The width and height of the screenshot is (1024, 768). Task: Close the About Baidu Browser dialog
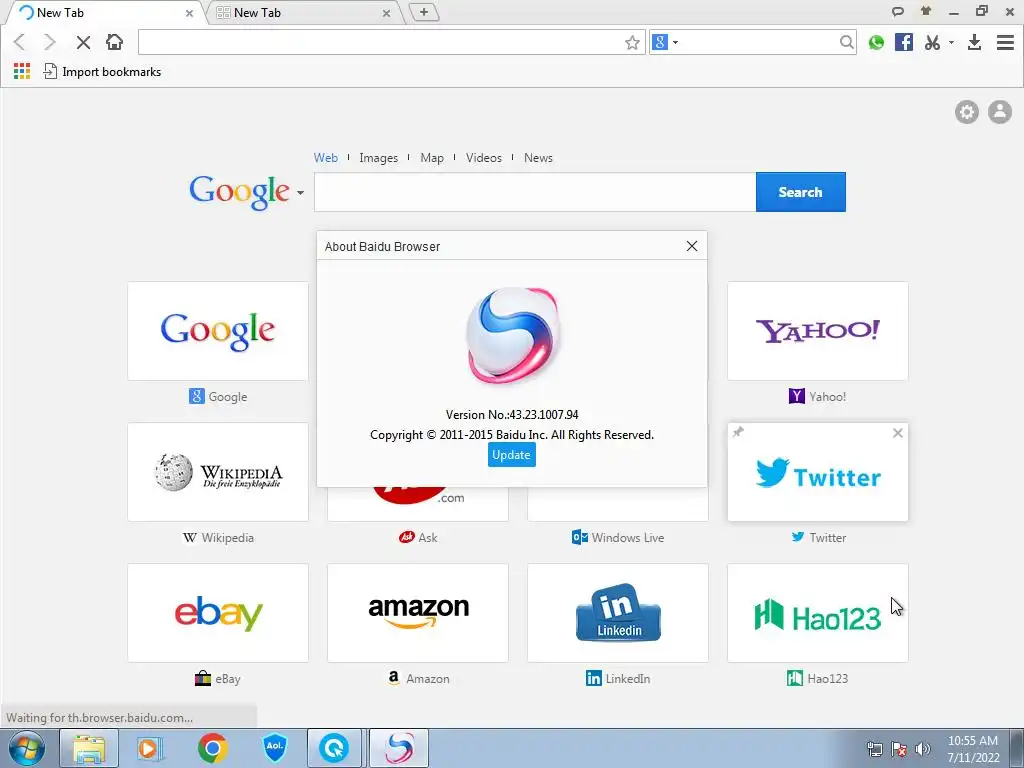pos(692,246)
